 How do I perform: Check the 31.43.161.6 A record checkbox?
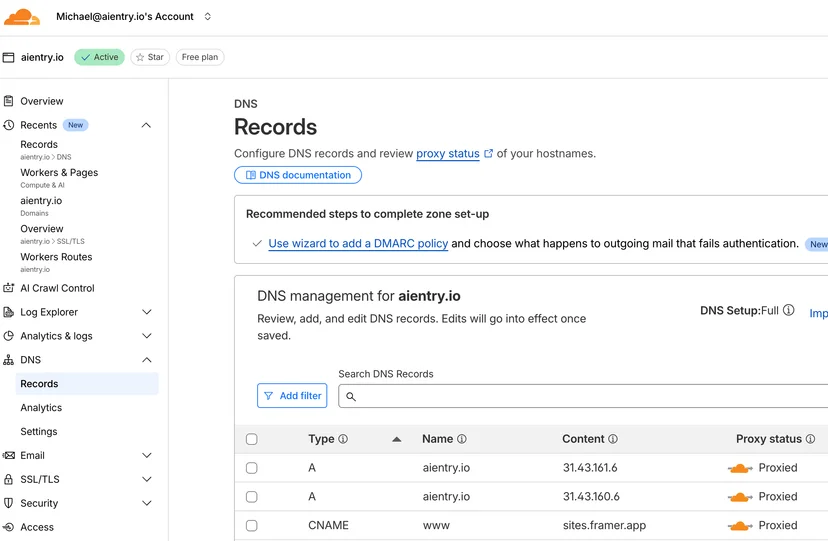click(252, 468)
